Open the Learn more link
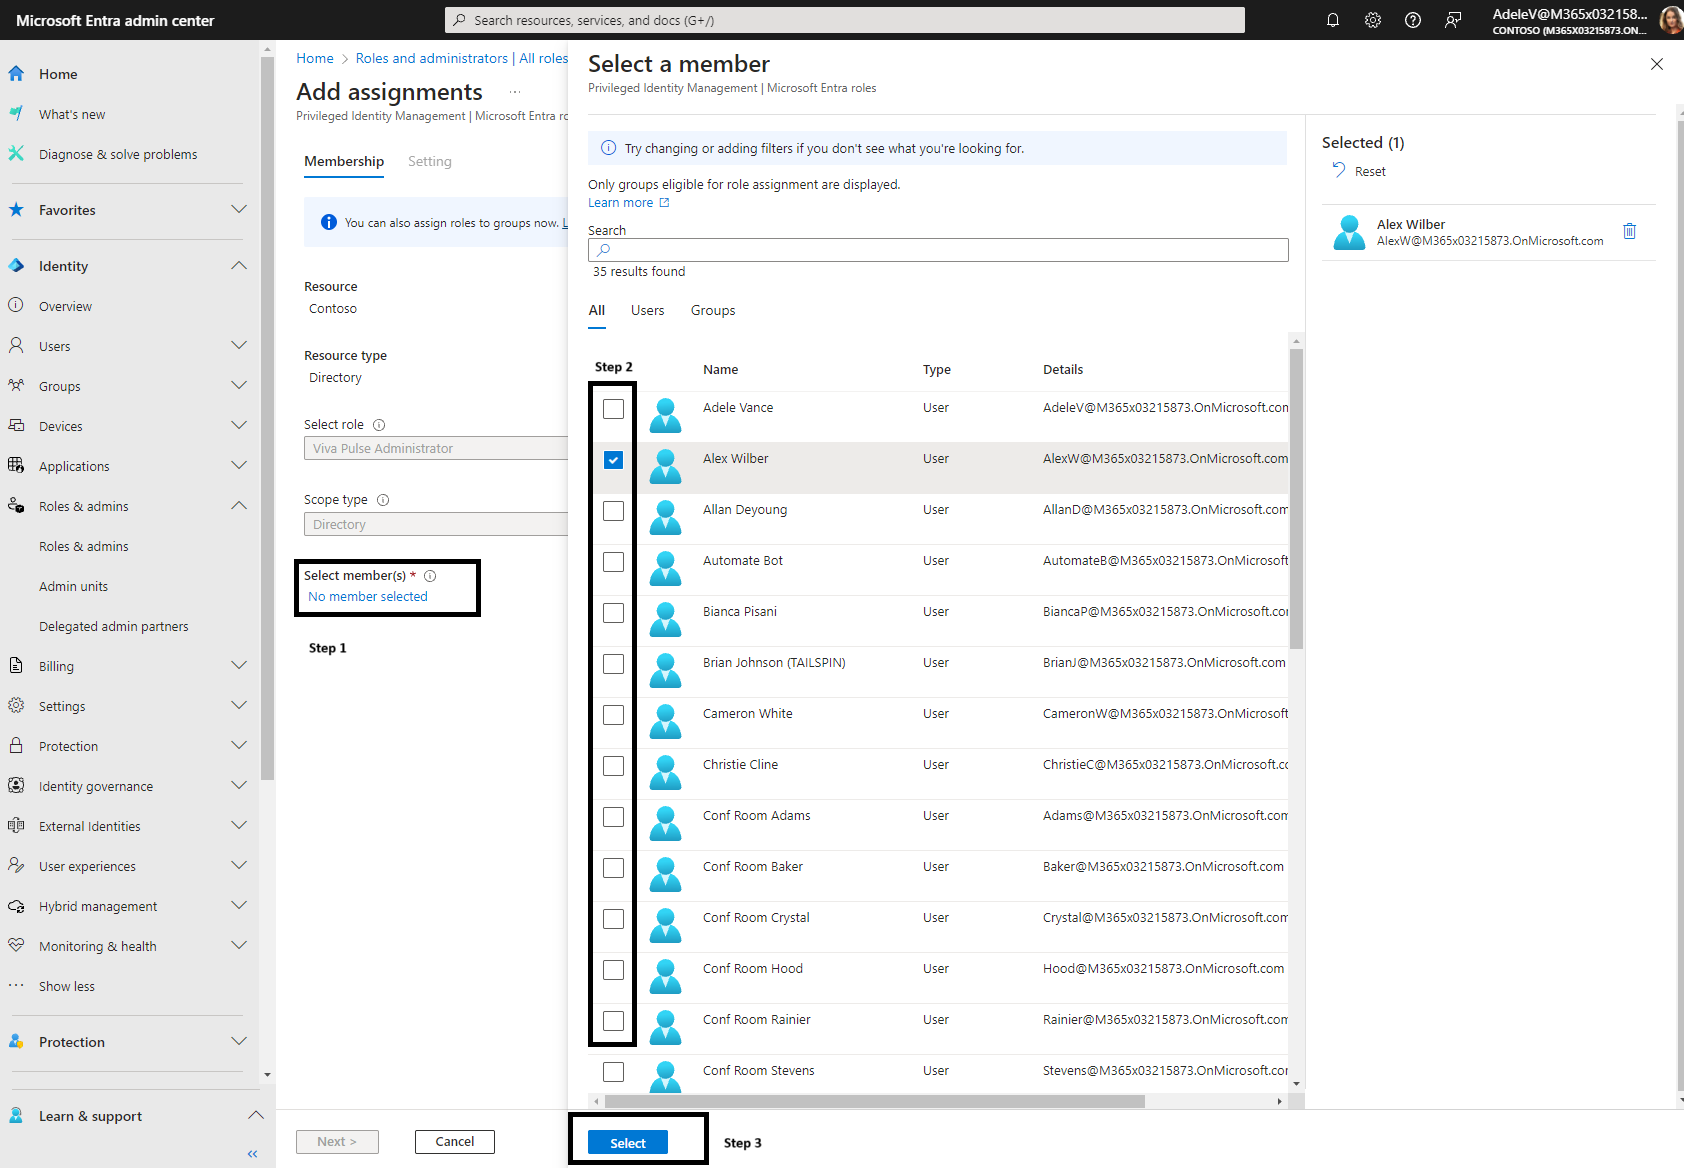Image resolution: width=1684 pixels, height=1168 pixels. pos(622,202)
